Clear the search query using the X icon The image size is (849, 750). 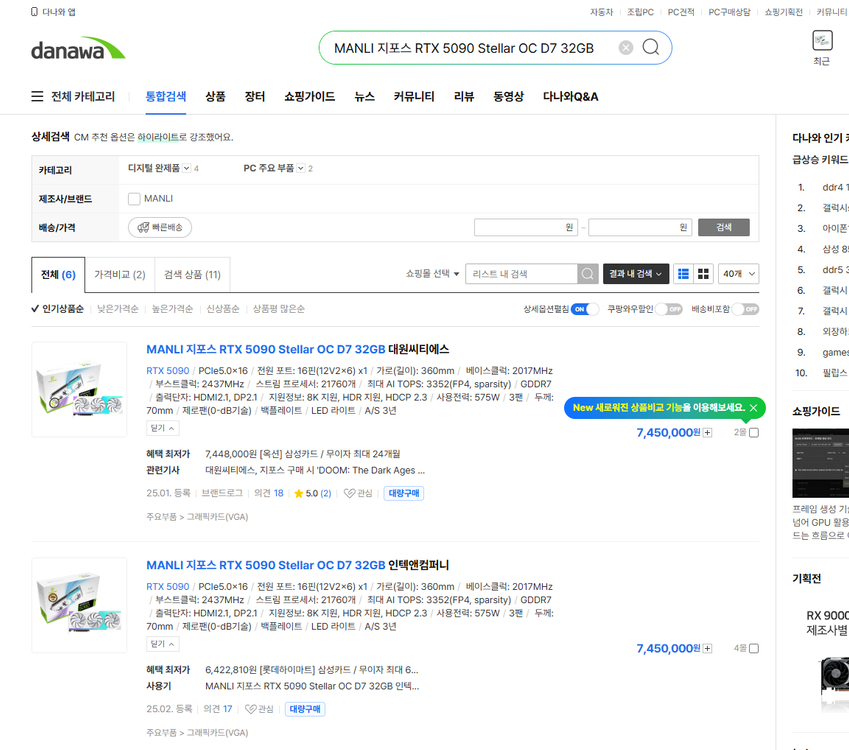625,47
